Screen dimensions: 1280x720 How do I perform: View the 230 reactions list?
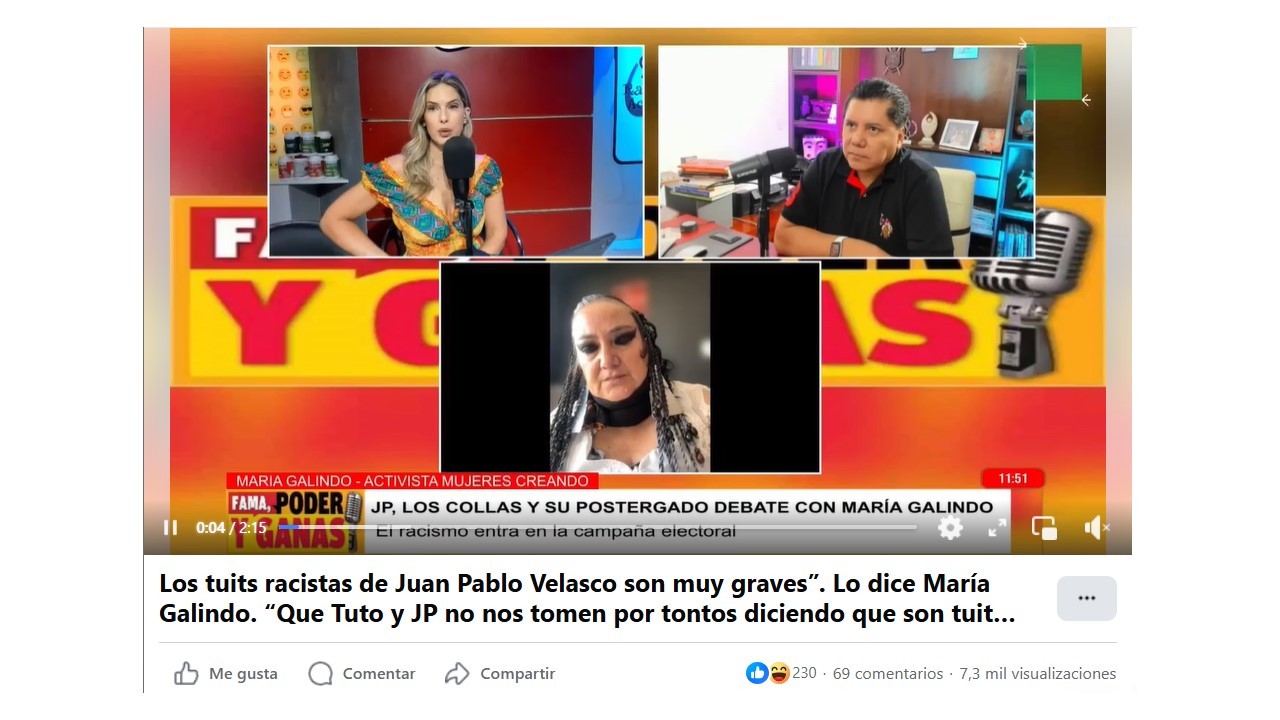click(x=804, y=673)
